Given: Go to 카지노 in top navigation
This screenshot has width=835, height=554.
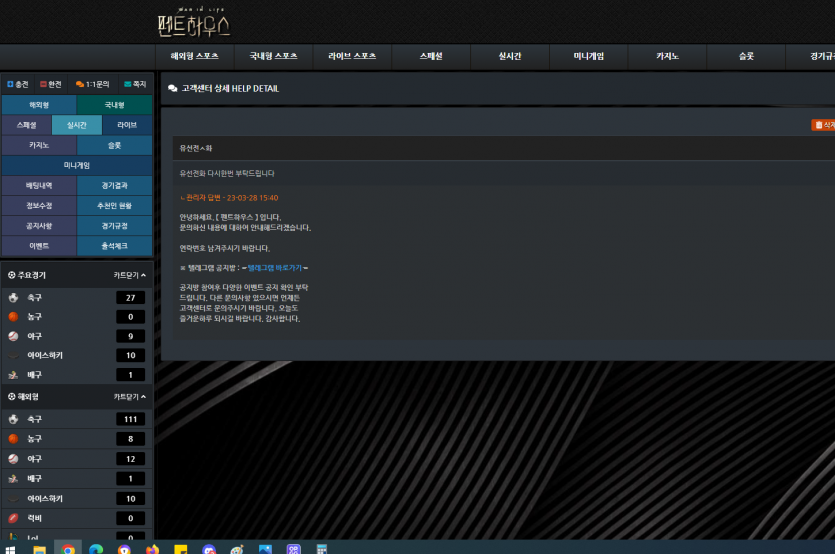Looking at the screenshot, I should [667, 56].
